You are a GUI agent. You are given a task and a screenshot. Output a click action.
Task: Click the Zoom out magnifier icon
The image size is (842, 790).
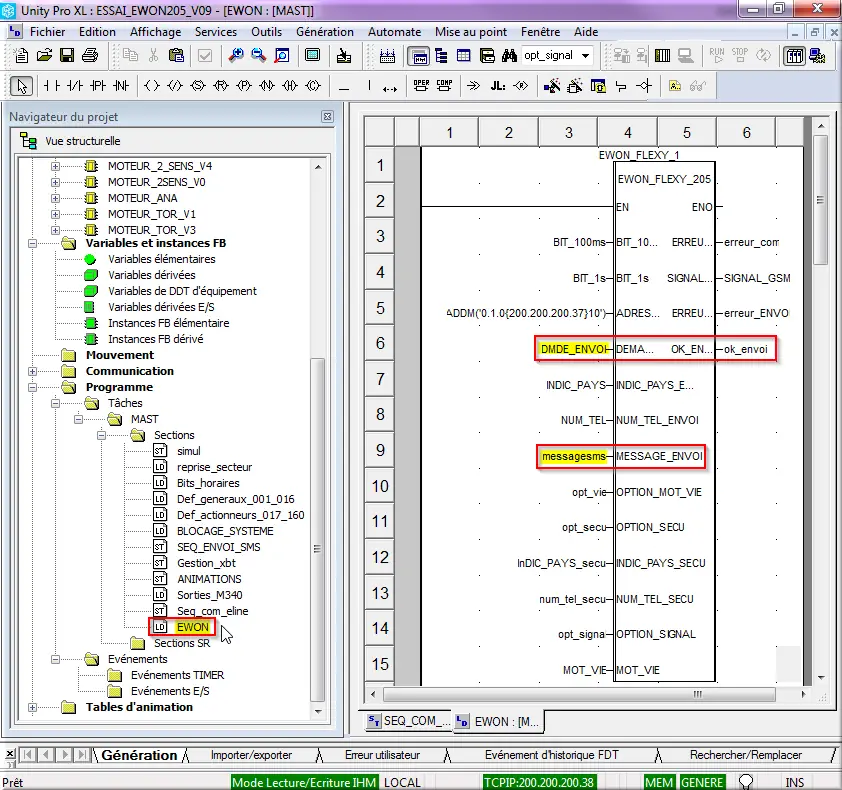pos(259,55)
